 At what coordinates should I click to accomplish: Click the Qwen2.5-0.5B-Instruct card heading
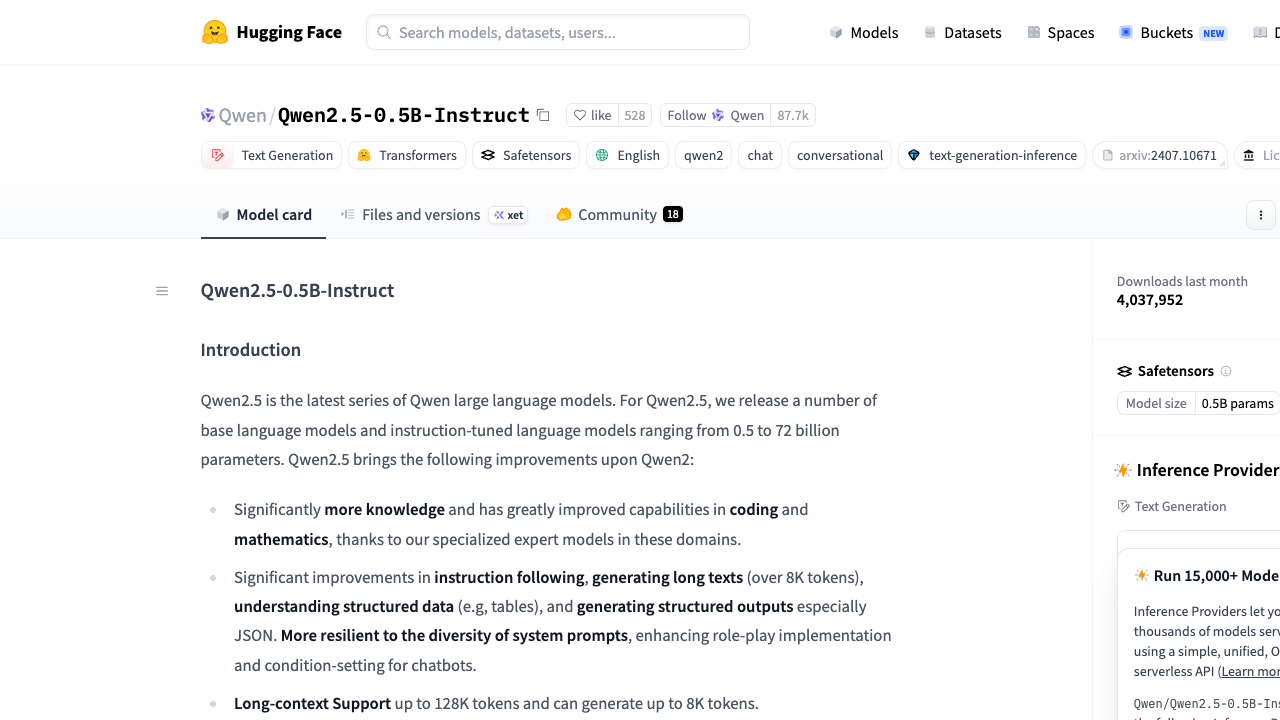pyautogui.click(x=297, y=290)
